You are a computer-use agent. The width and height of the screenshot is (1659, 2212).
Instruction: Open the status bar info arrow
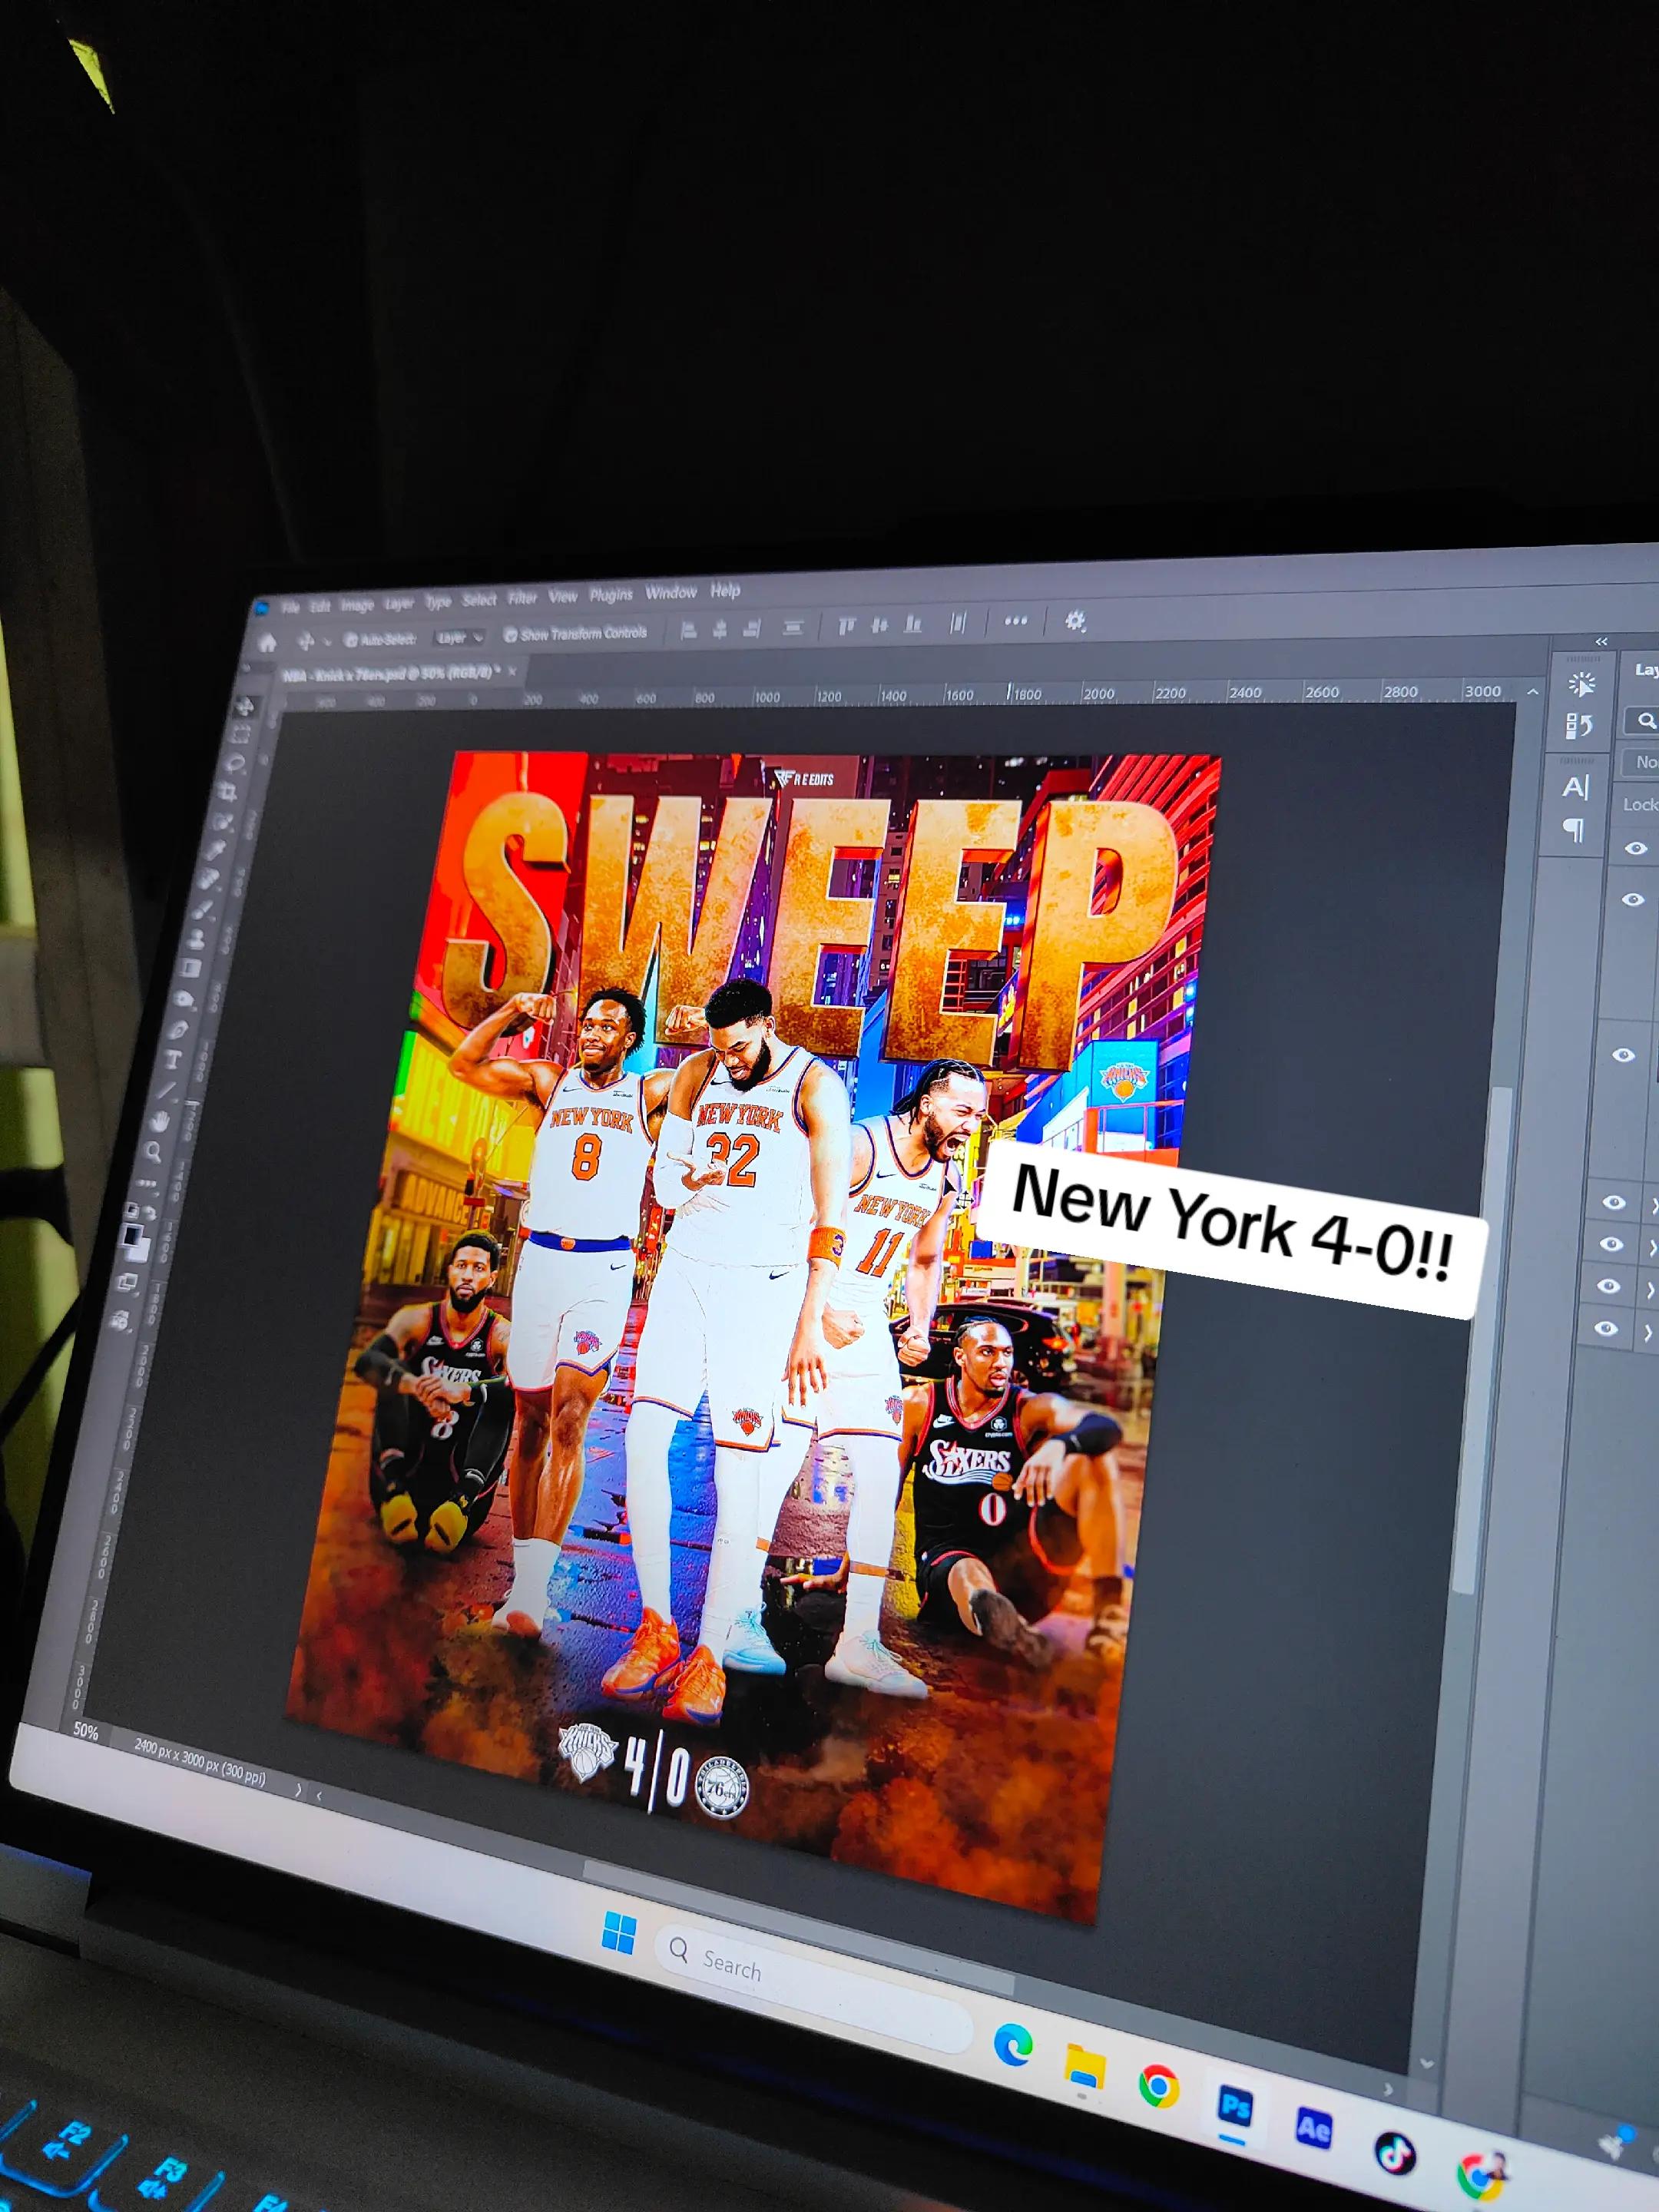tap(298, 1792)
